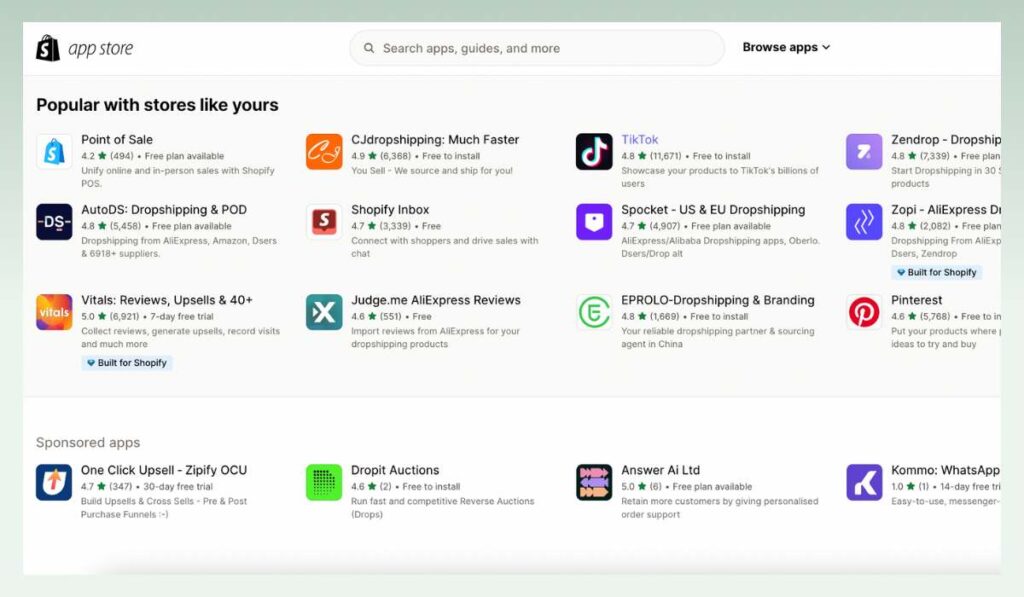
Task: Open the Pinterest title link
Action: click(916, 300)
